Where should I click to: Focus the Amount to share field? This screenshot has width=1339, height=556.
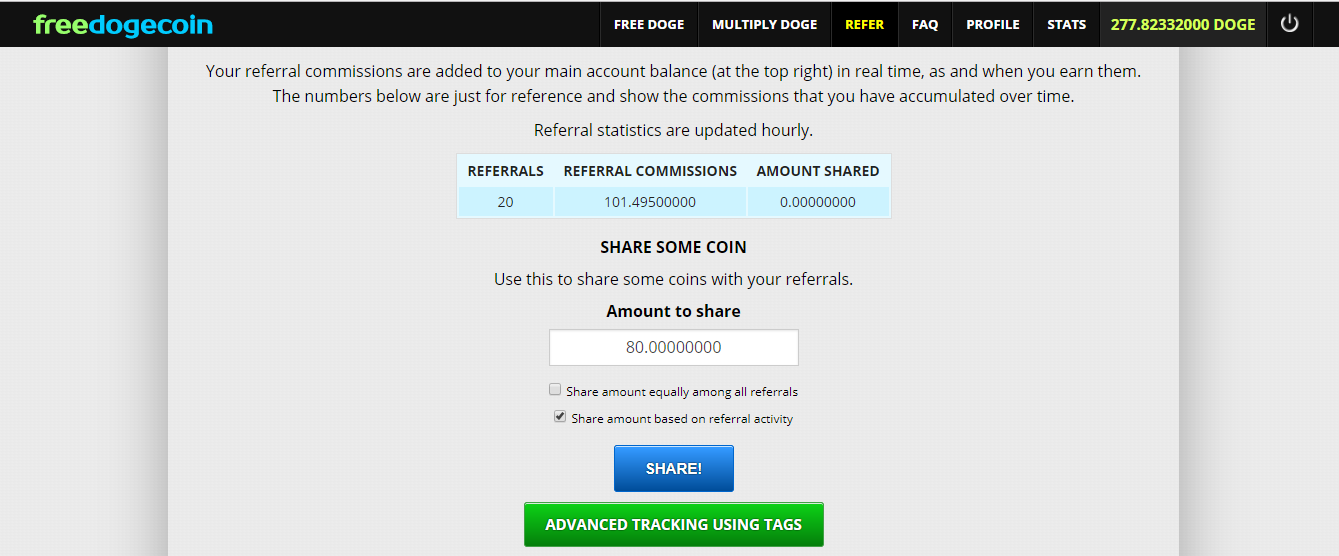coord(674,347)
